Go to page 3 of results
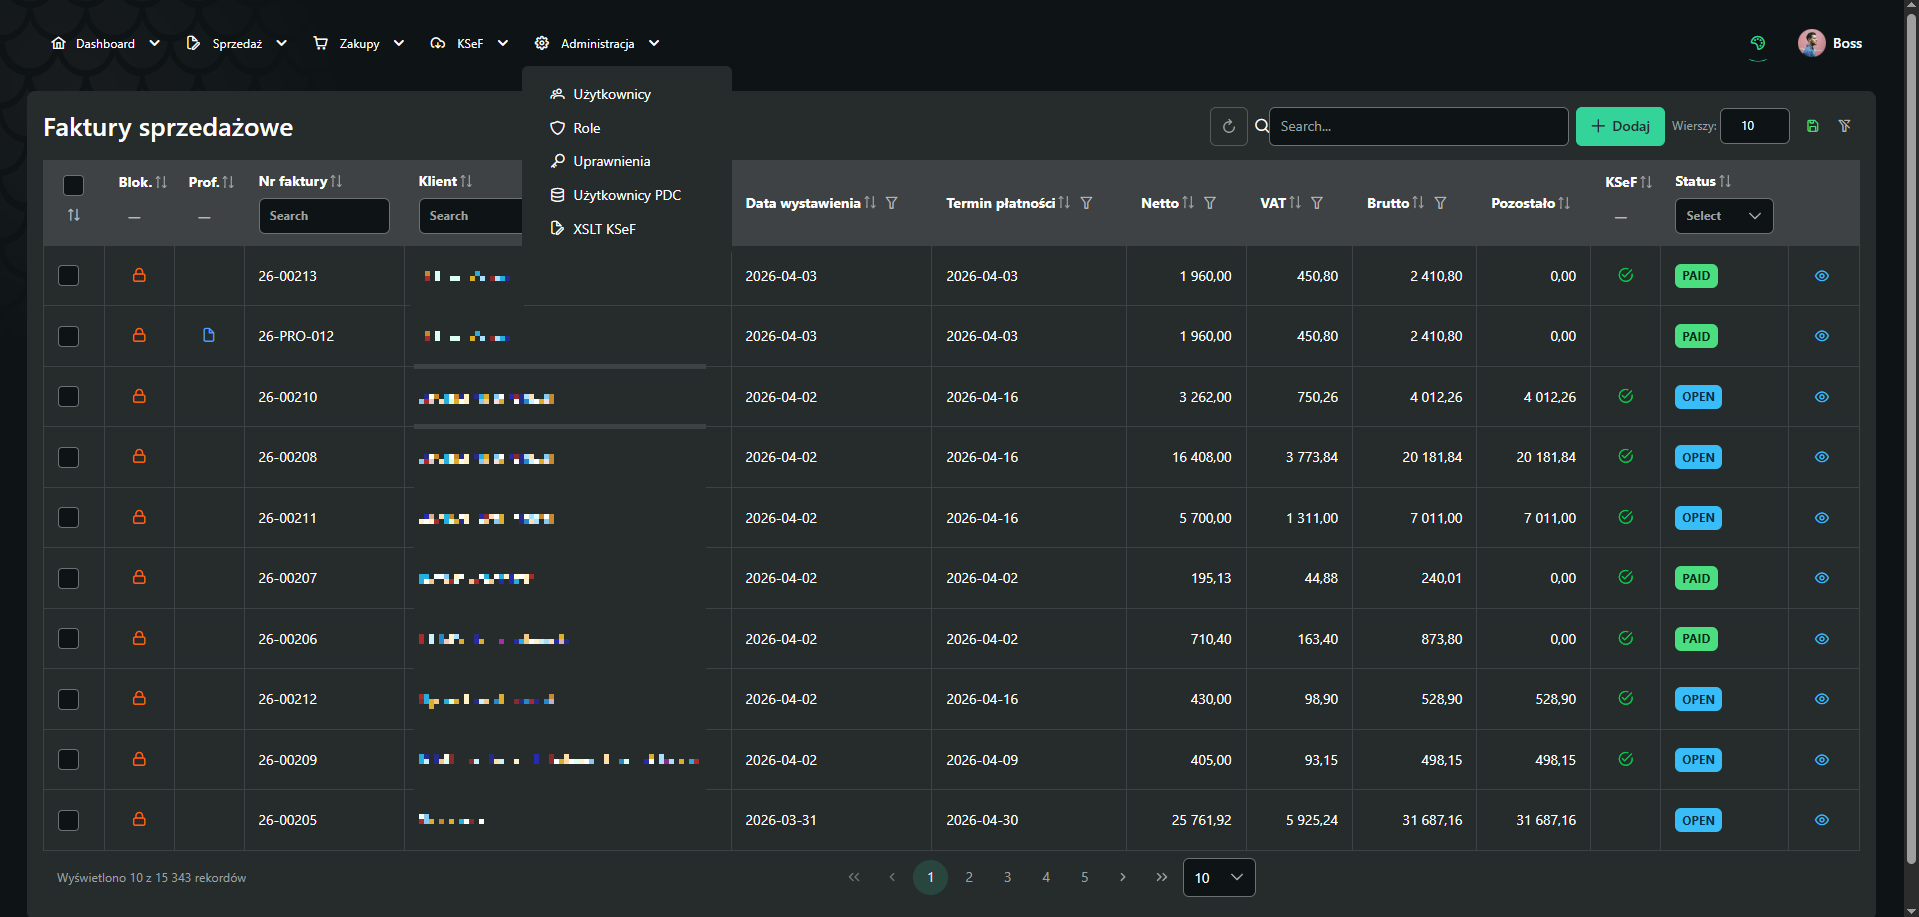The height and width of the screenshot is (917, 1919). pyautogui.click(x=1007, y=877)
